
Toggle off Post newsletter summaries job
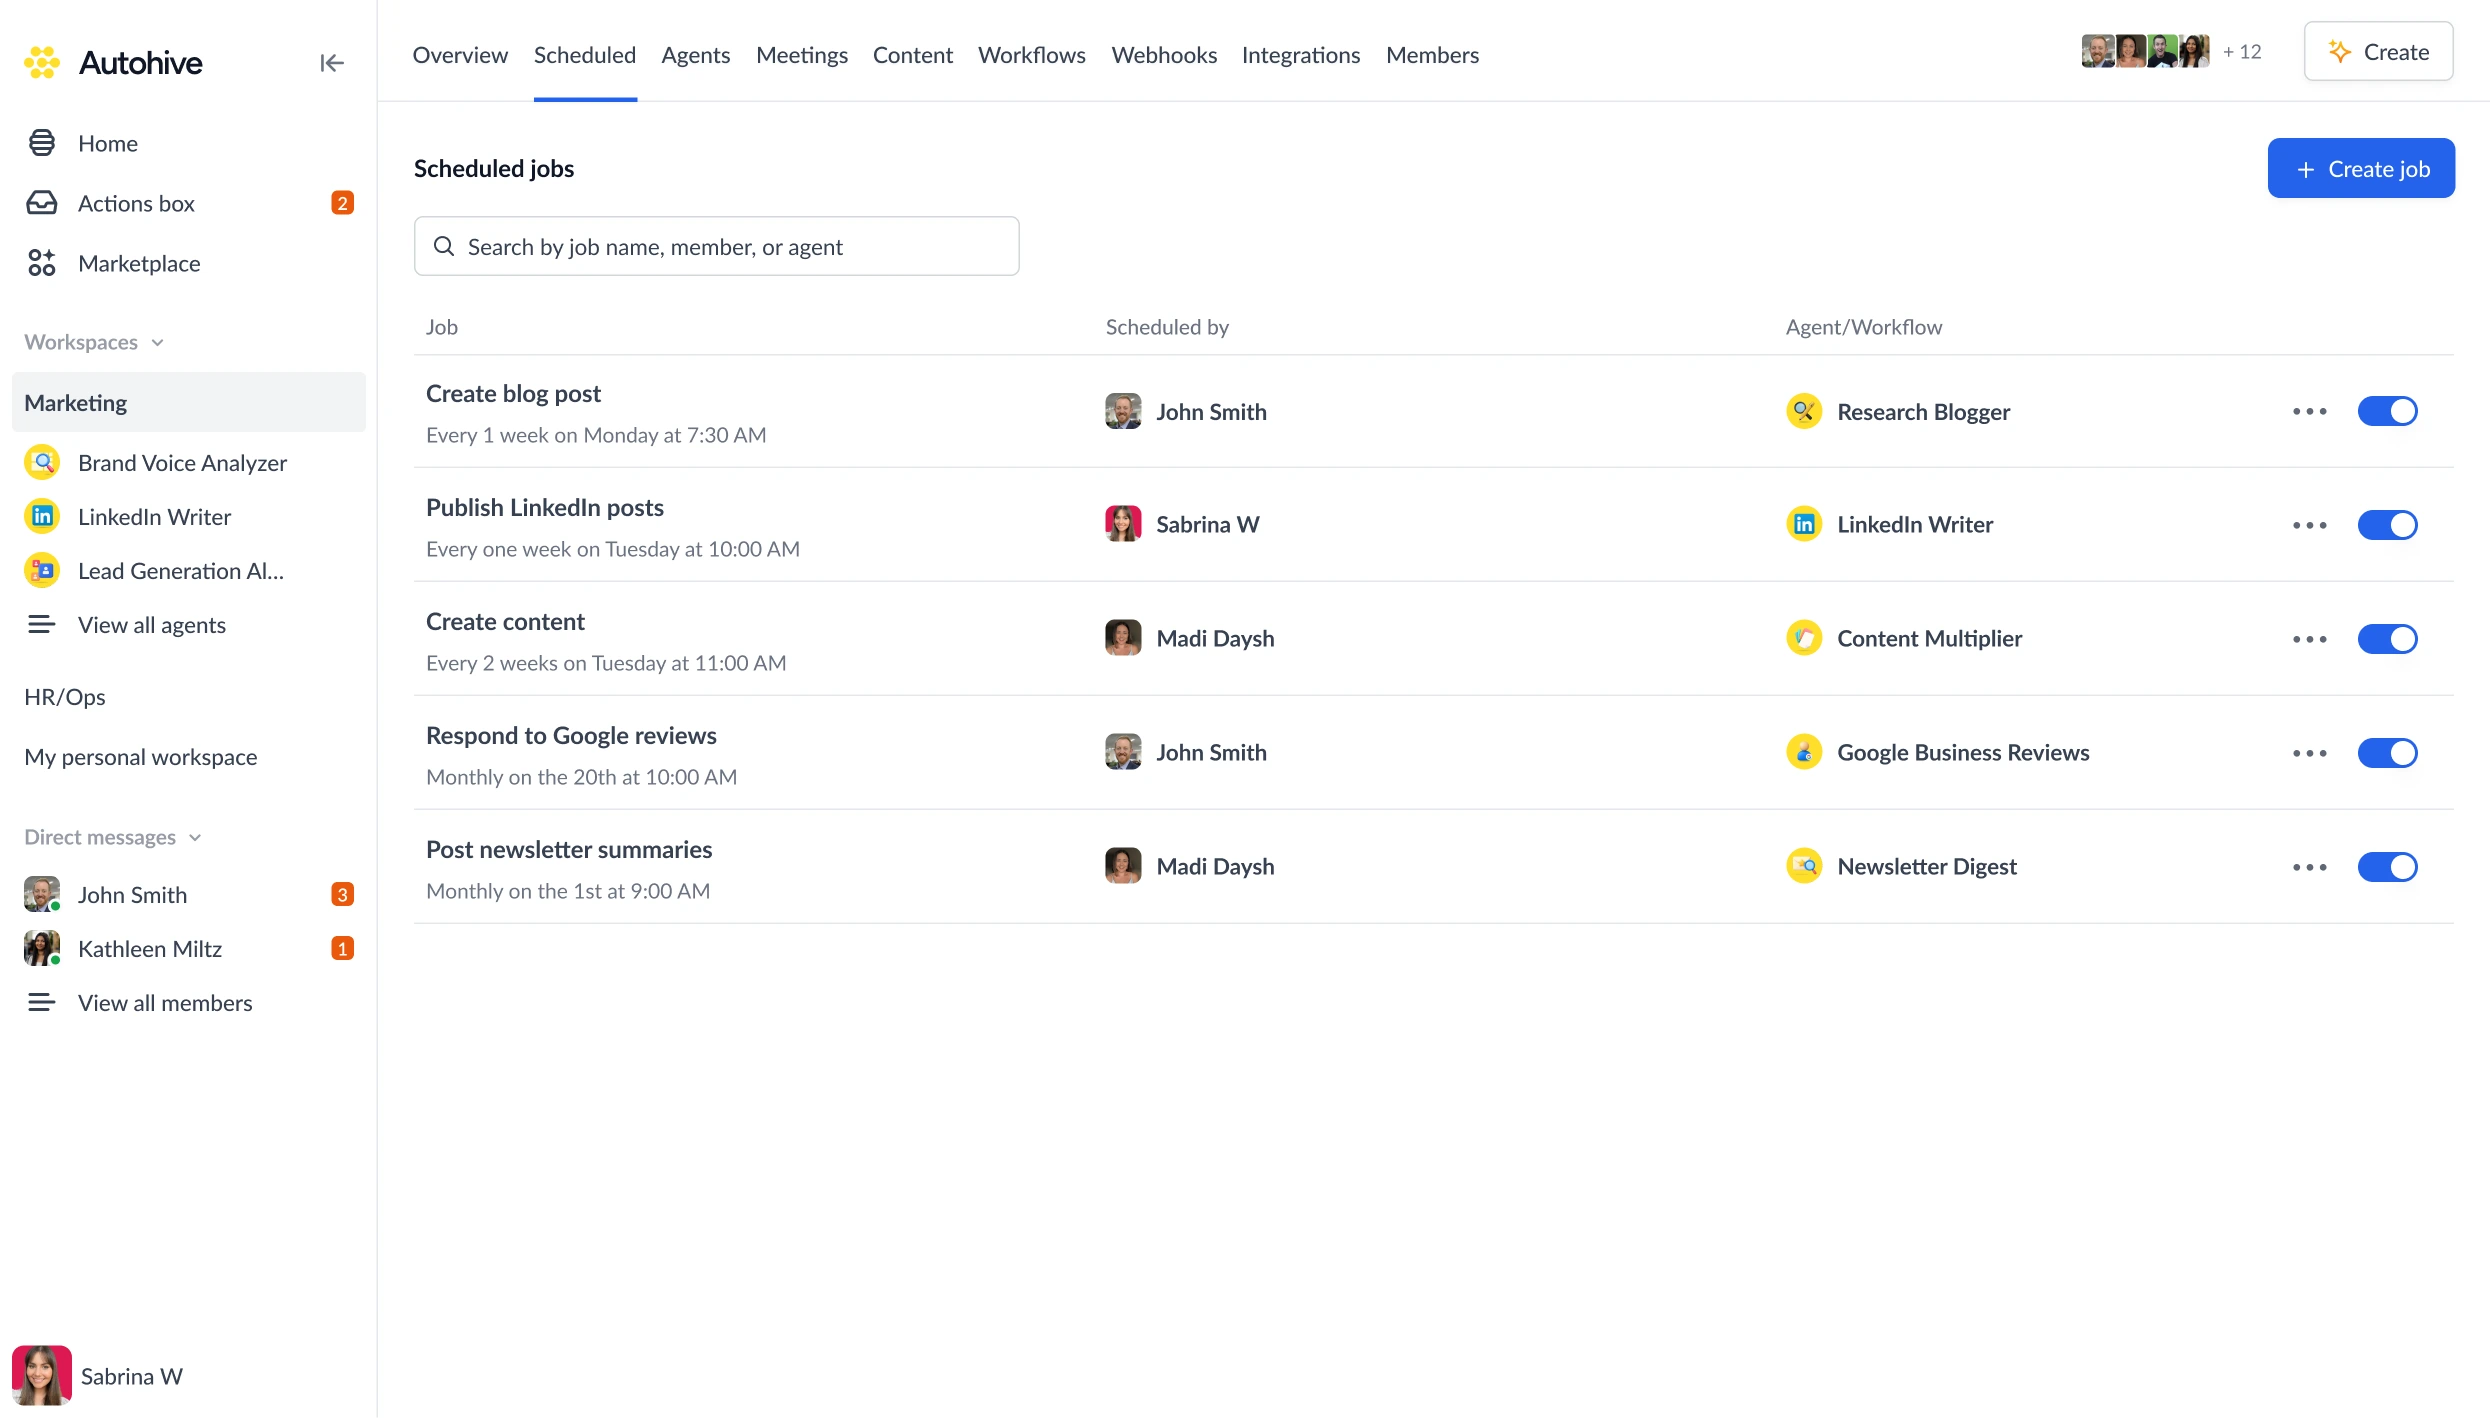click(2387, 867)
